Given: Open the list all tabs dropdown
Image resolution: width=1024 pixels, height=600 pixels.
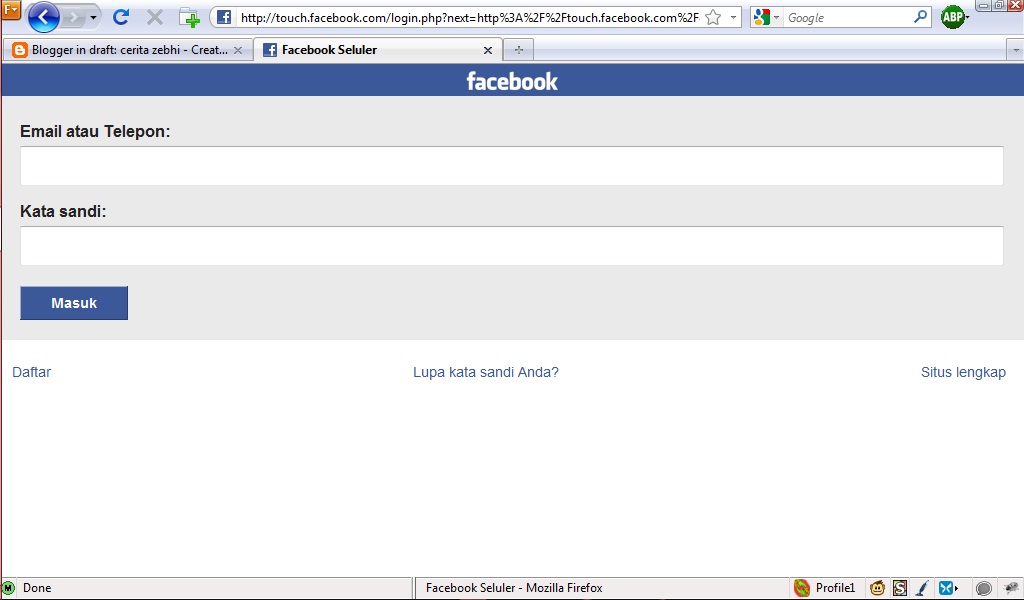Looking at the screenshot, I should point(1016,50).
